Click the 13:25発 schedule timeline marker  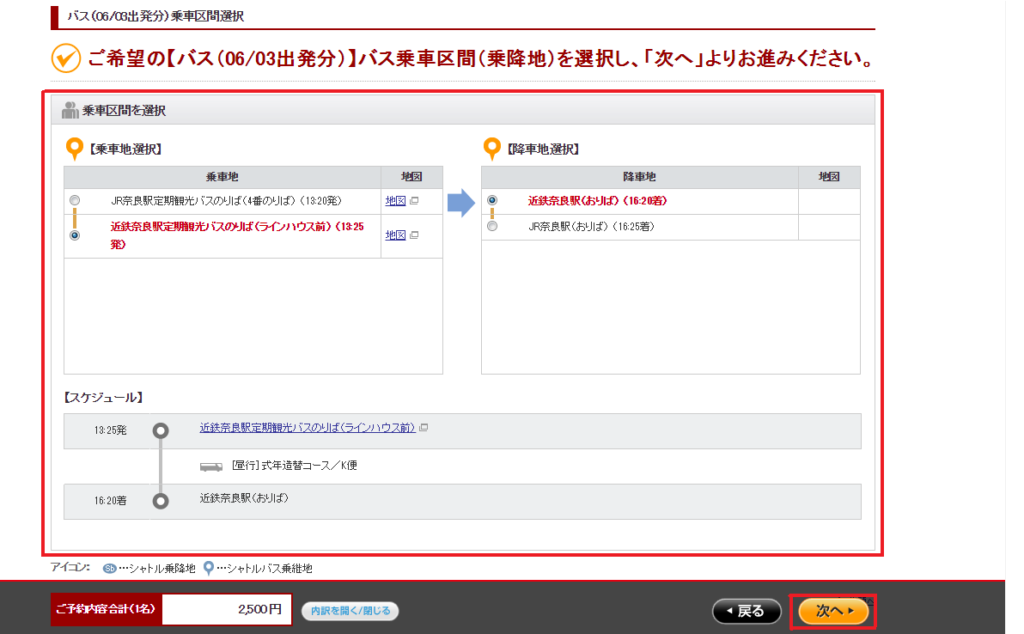point(161,431)
